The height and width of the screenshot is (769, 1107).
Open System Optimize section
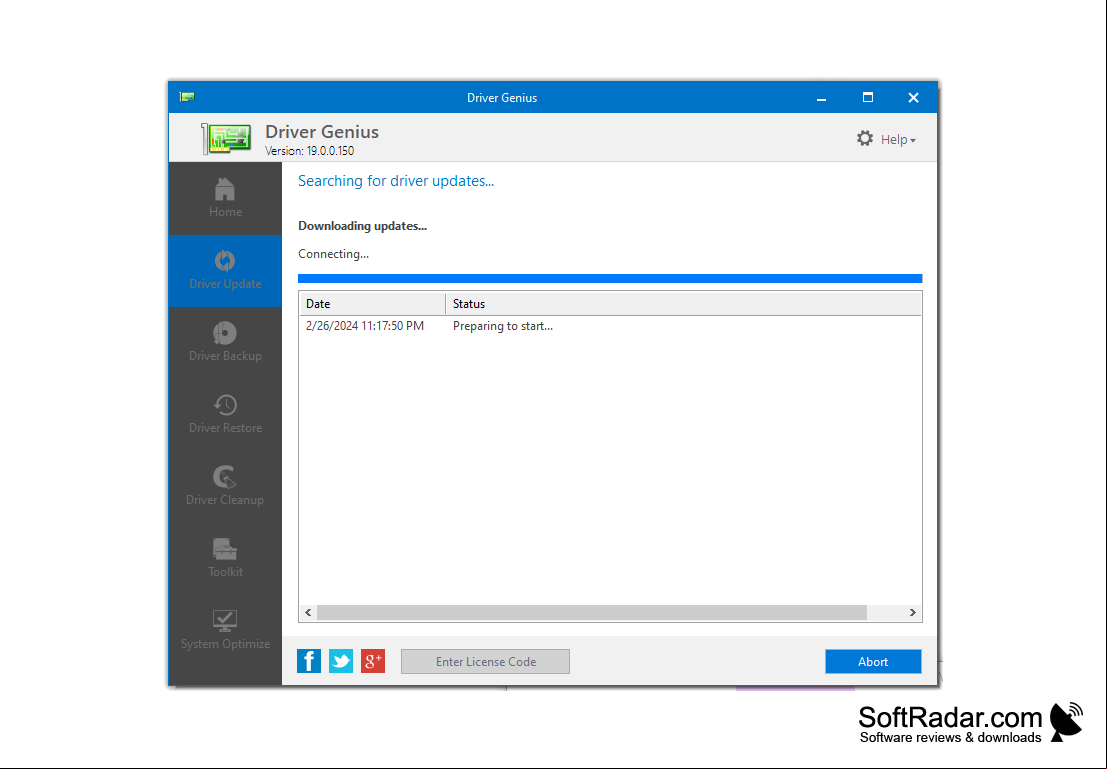tap(225, 631)
